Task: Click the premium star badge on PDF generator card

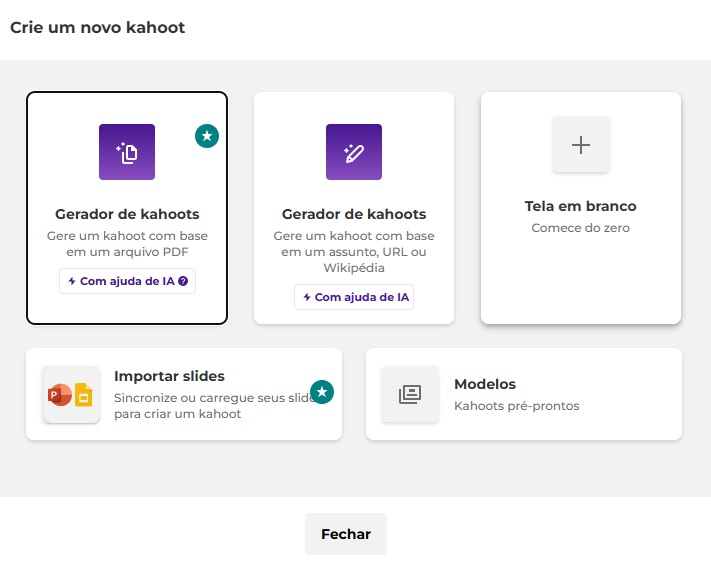Action: pos(207,136)
